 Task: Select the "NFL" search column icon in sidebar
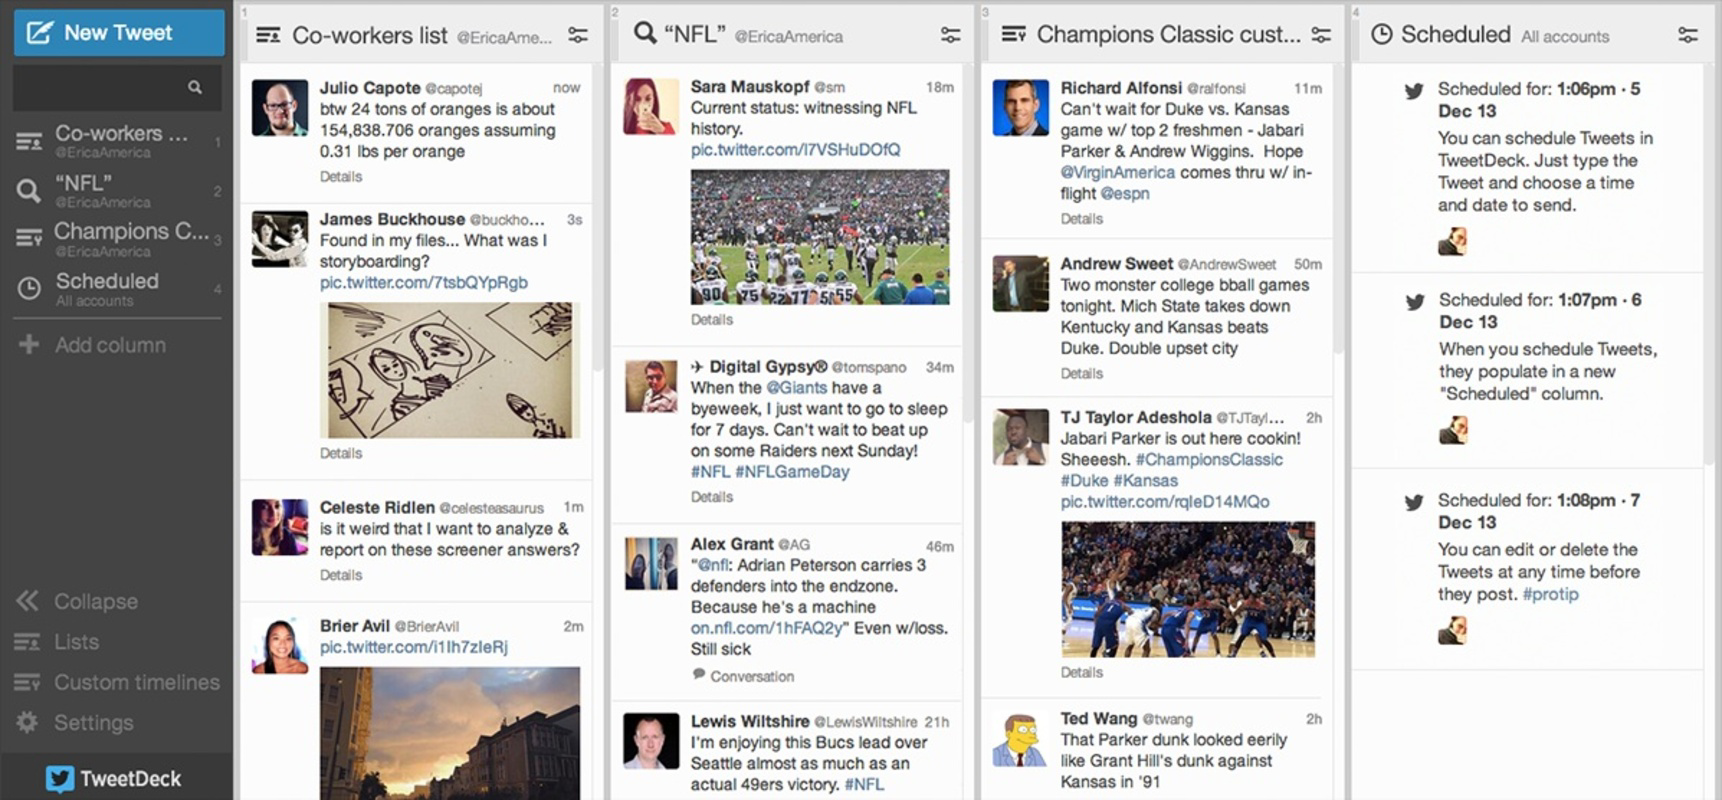click(28, 188)
